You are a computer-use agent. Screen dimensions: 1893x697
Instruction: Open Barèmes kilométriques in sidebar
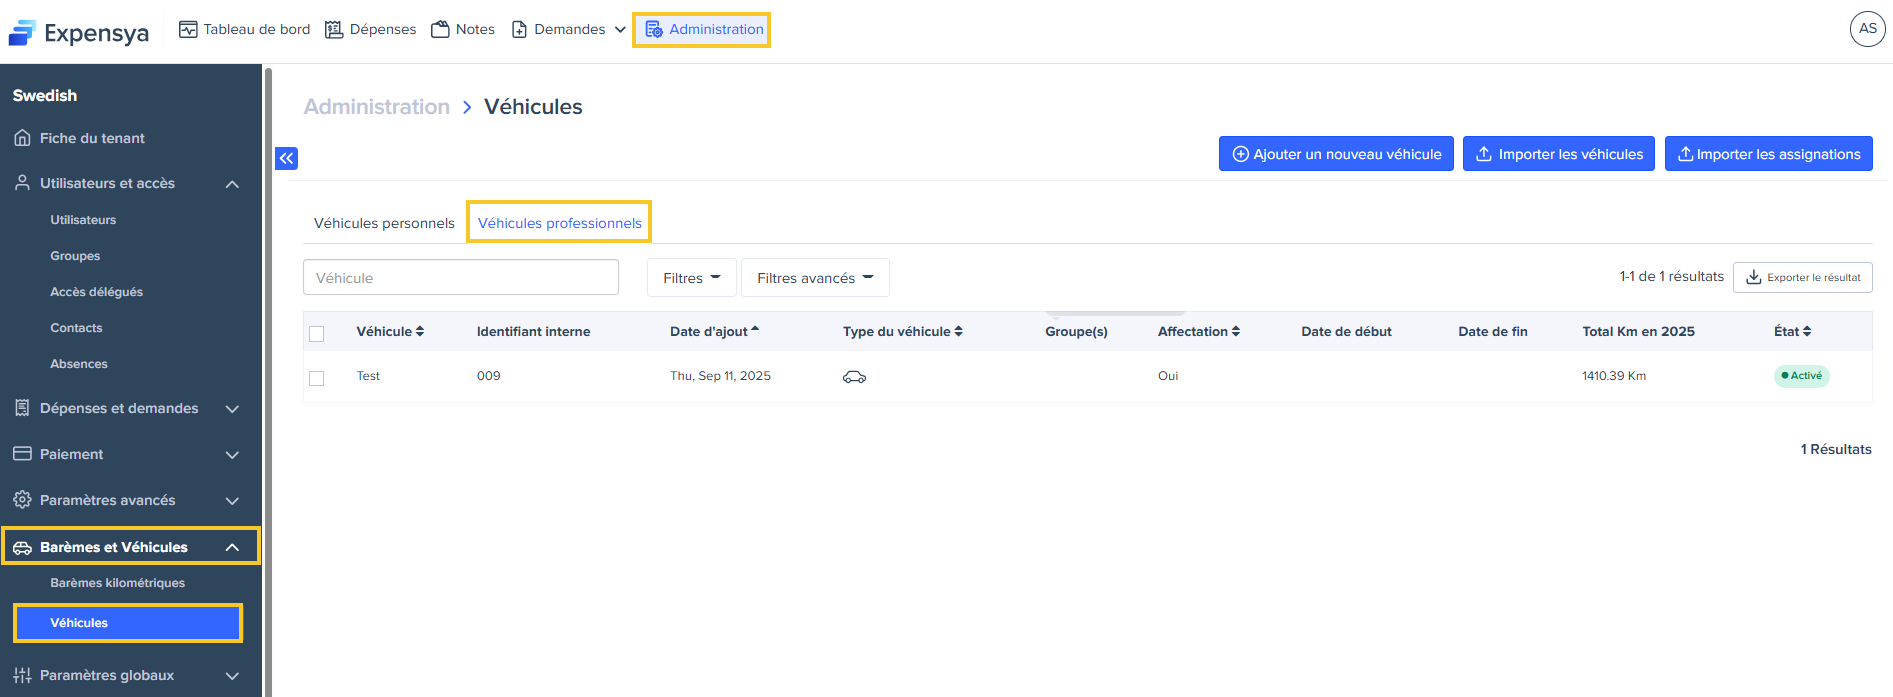(117, 583)
